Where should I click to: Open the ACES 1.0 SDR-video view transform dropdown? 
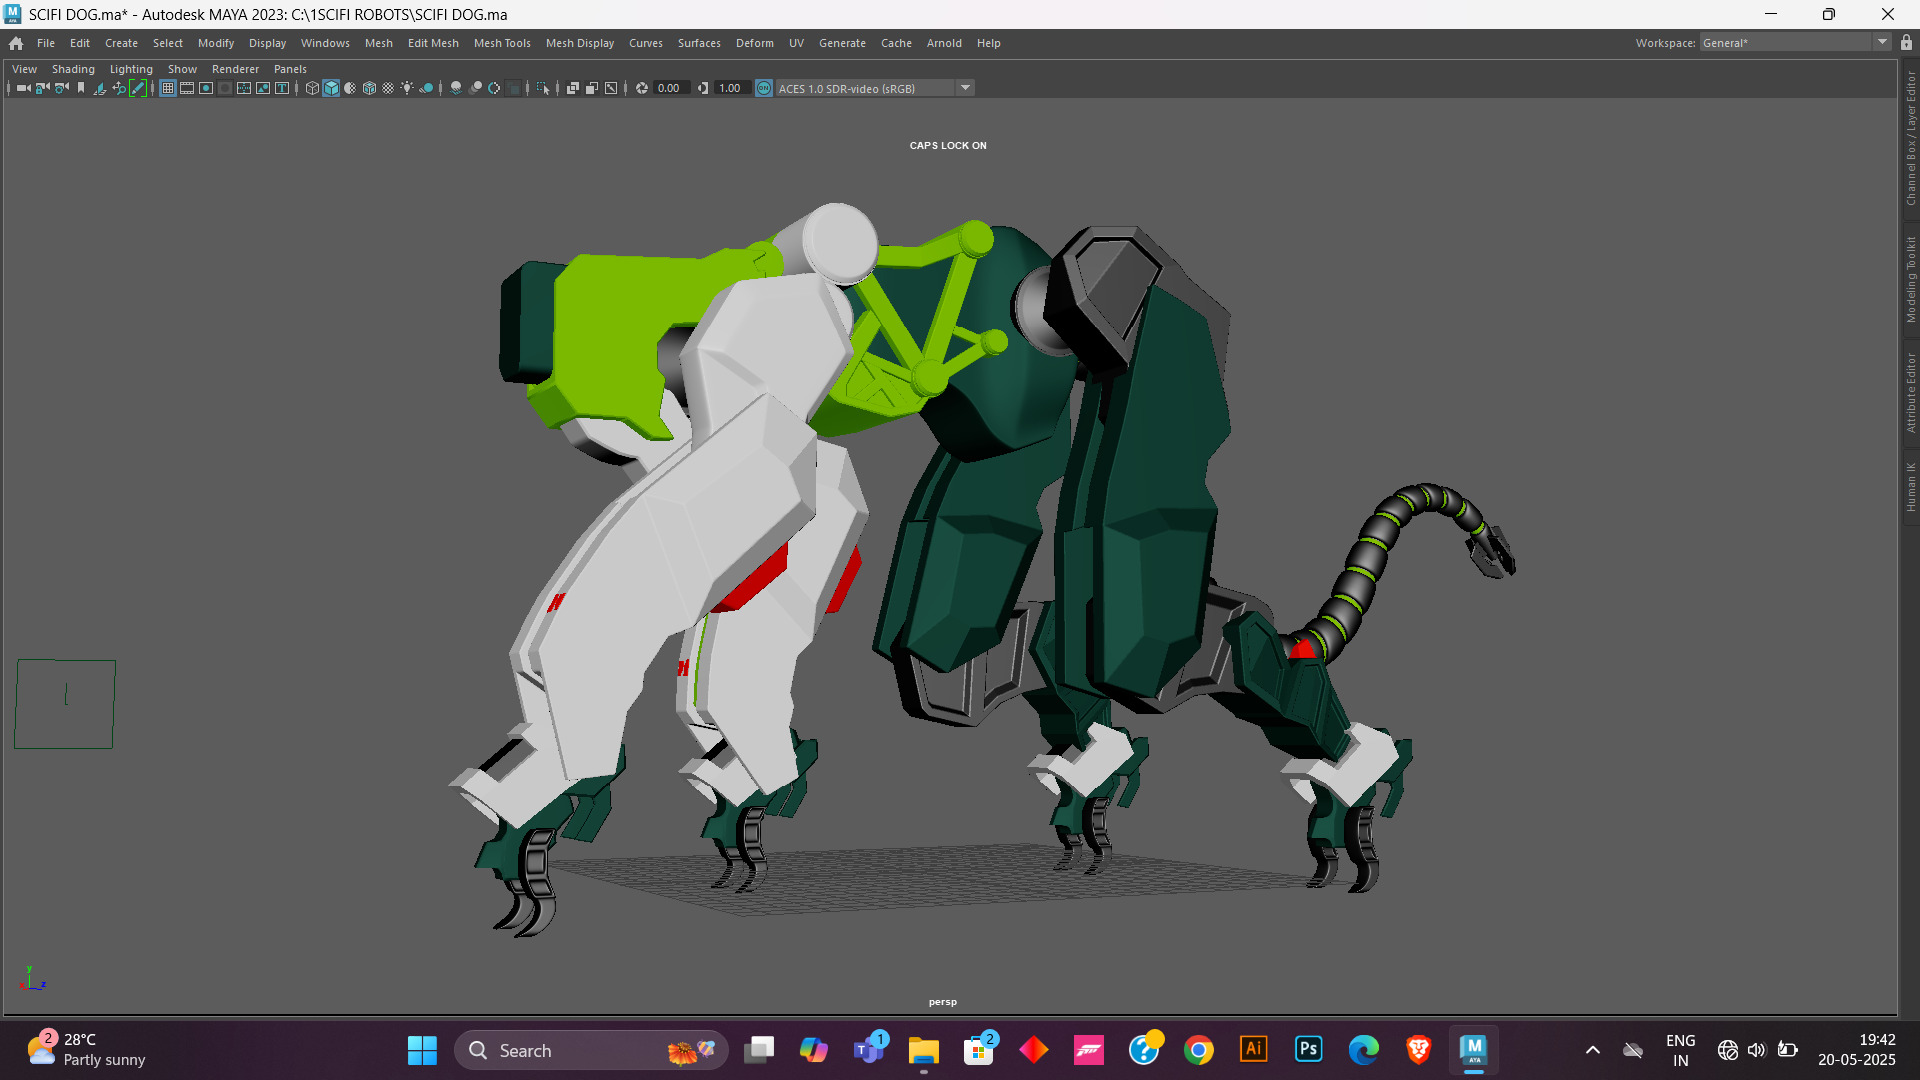click(x=875, y=88)
